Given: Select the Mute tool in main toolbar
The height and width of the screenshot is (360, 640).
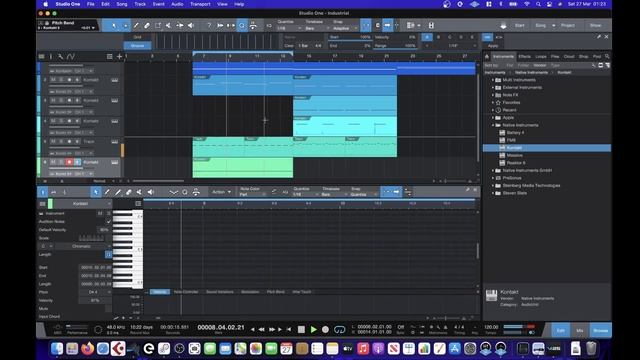Looking at the screenshot, I should click(180, 25).
